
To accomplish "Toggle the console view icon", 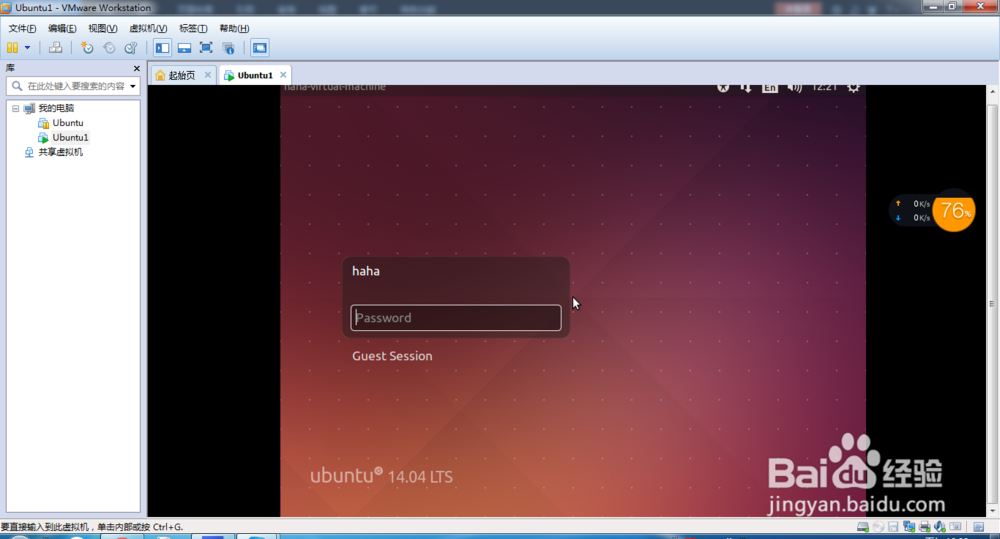I will coord(260,48).
